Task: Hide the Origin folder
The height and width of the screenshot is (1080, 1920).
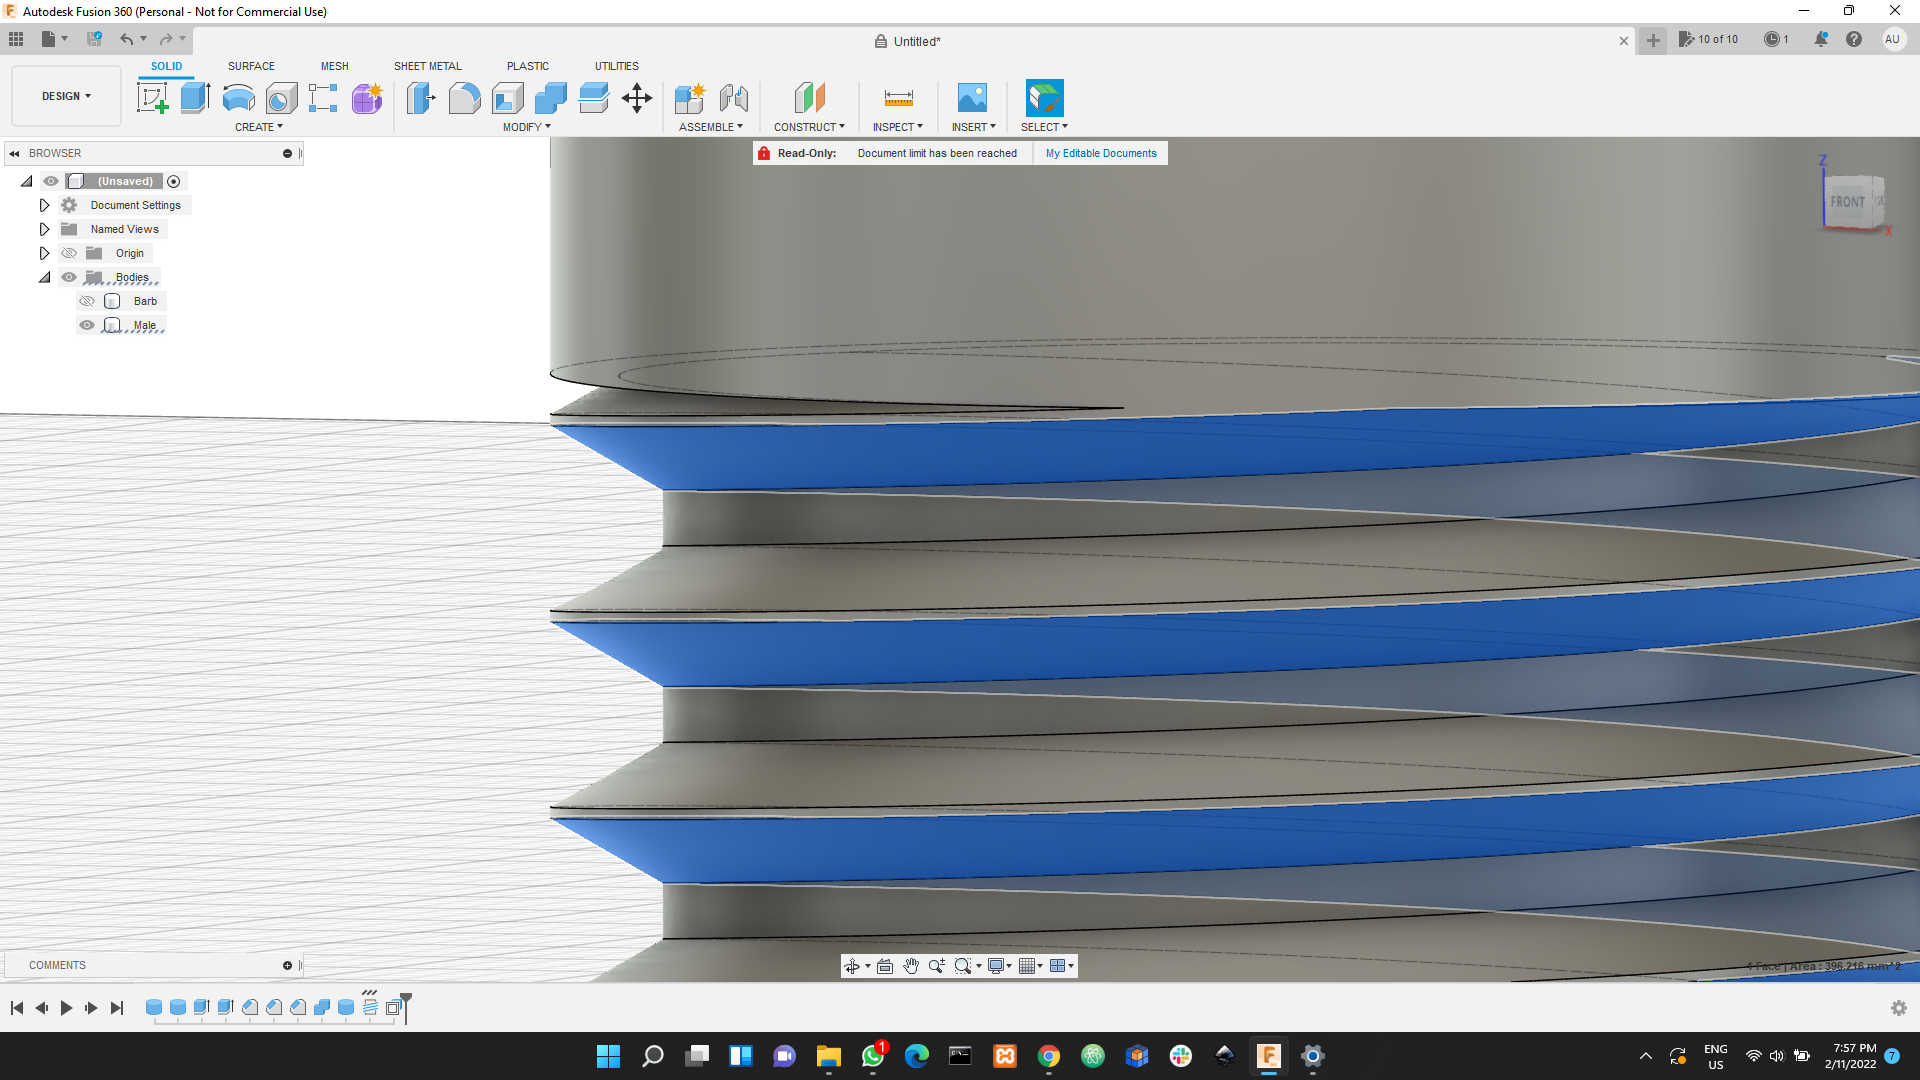Action: (69, 253)
